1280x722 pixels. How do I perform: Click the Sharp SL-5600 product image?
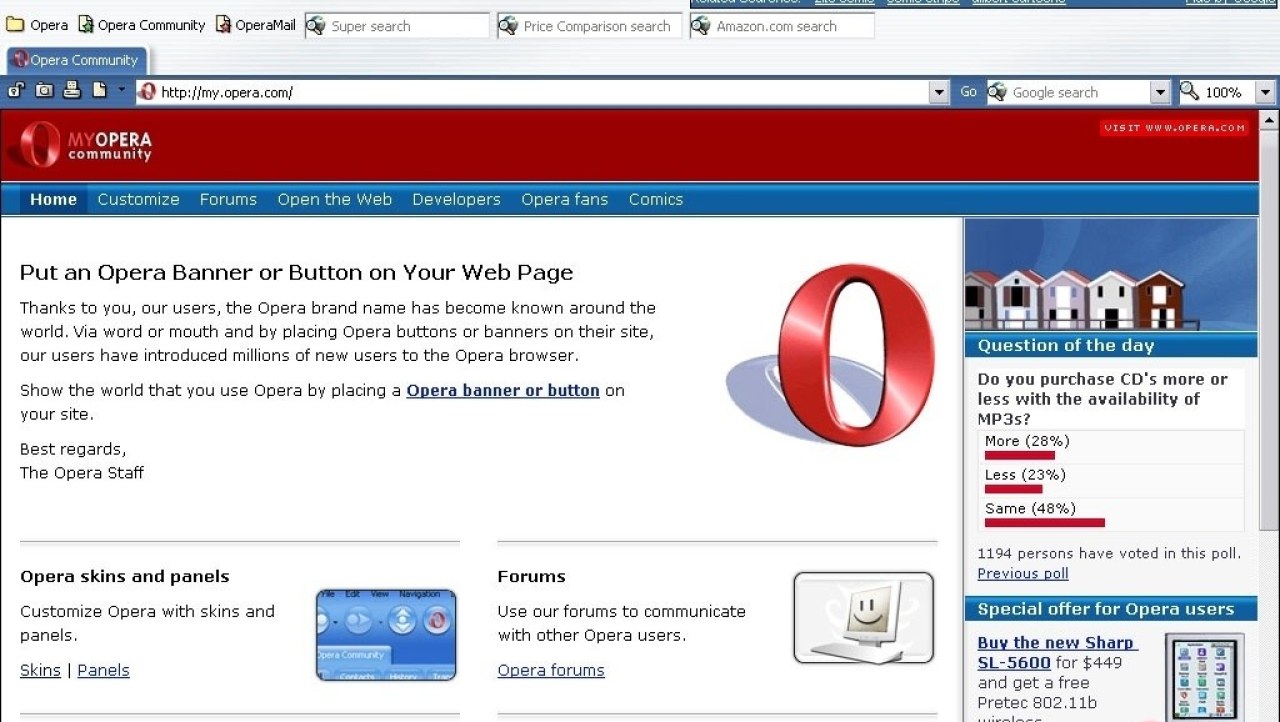pos(1204,677)
